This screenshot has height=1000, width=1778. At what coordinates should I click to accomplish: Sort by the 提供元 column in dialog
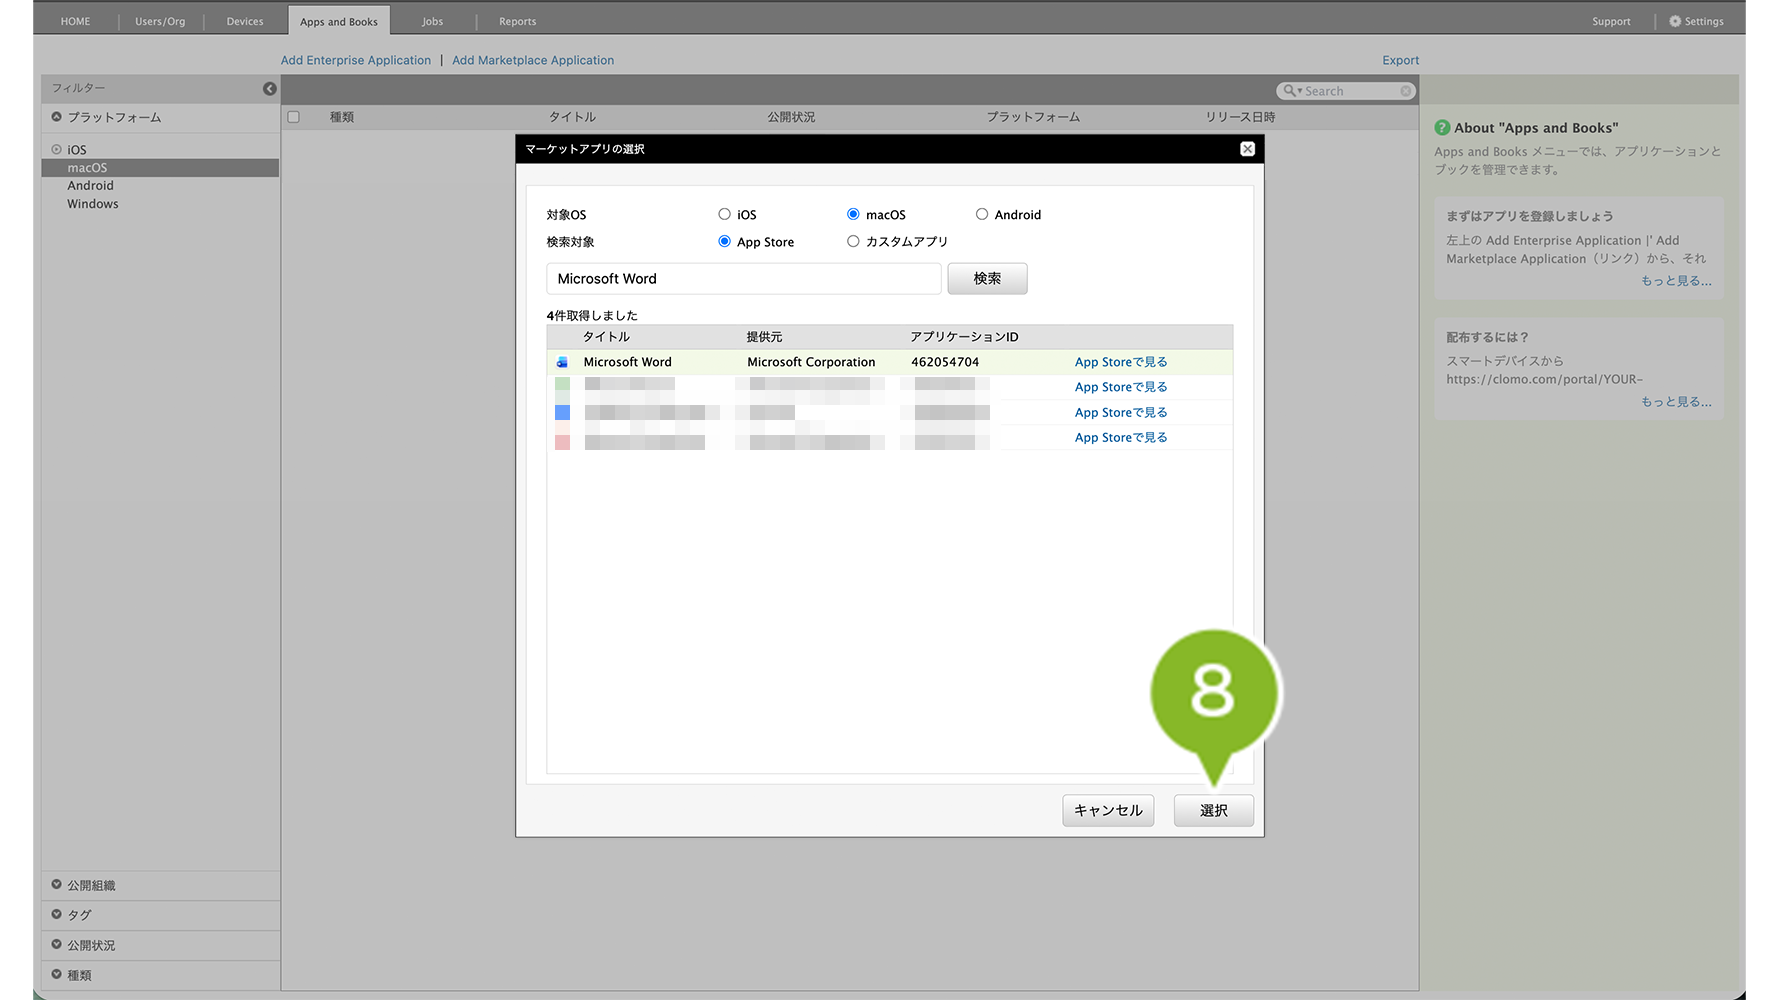coord(764,337)
